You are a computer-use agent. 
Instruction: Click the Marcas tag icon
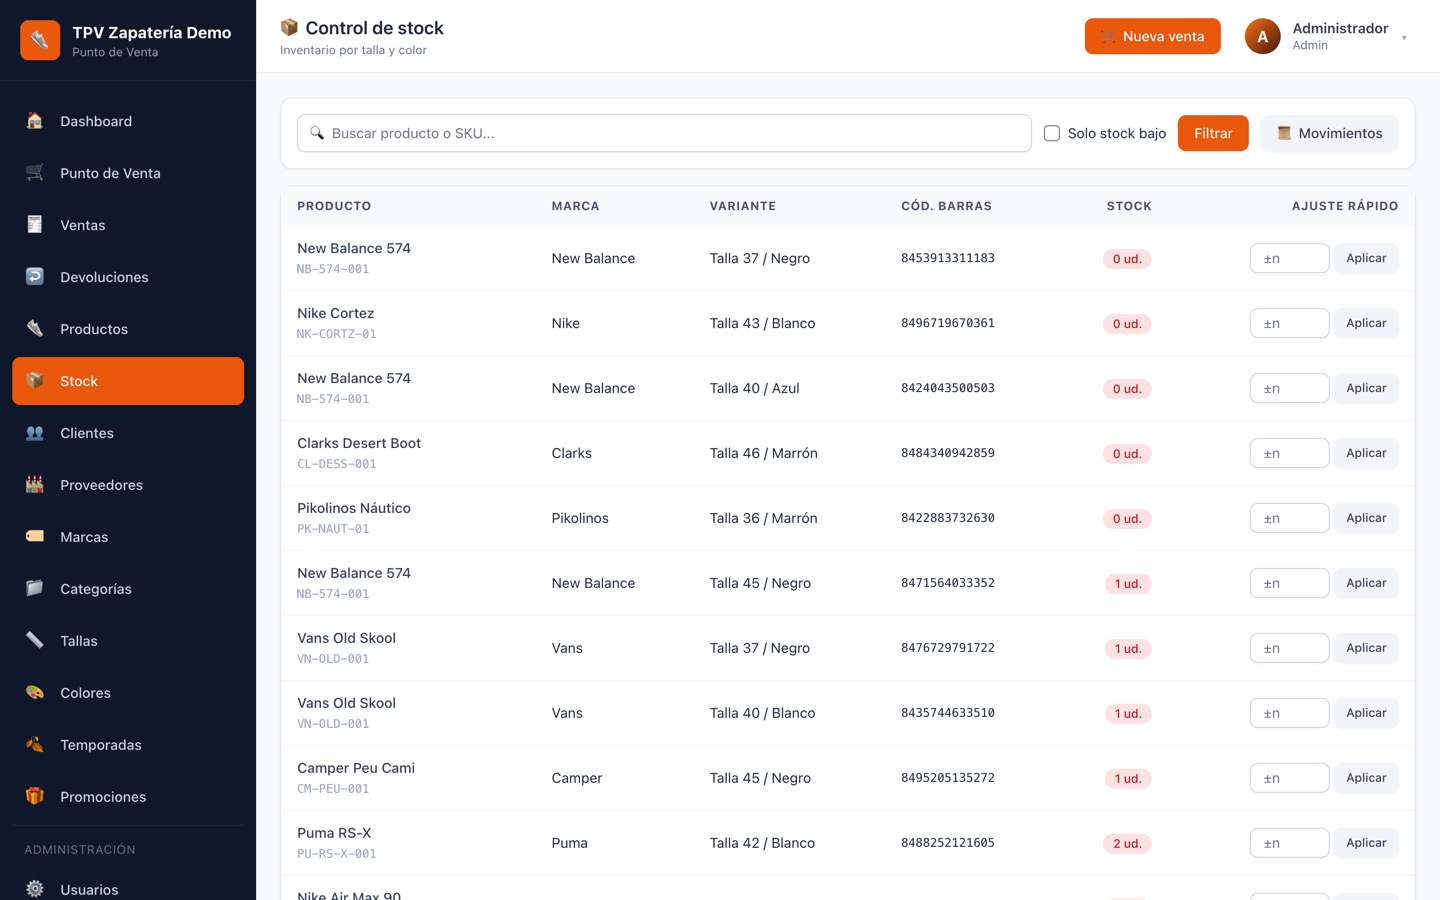[35, 537]
